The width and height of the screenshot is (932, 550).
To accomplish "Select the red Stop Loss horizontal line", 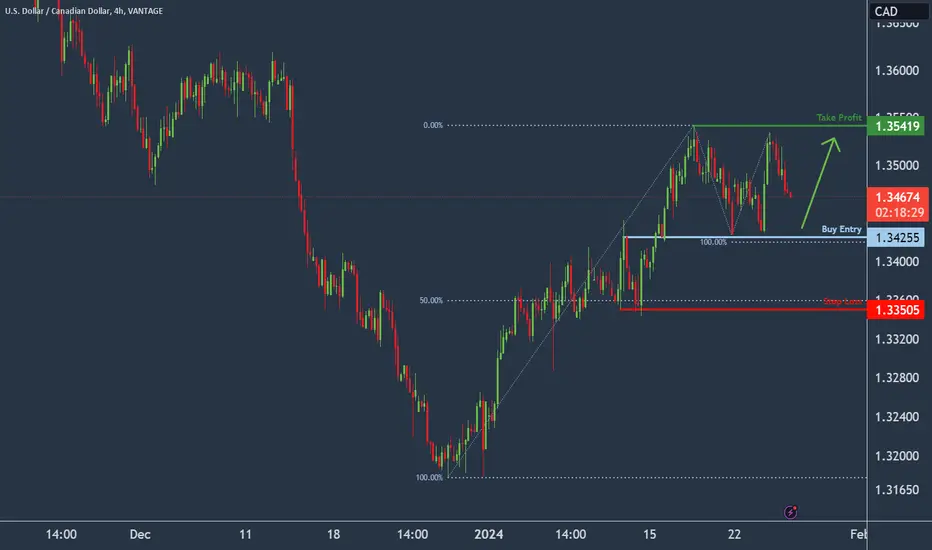I will (x=743, y=309).
